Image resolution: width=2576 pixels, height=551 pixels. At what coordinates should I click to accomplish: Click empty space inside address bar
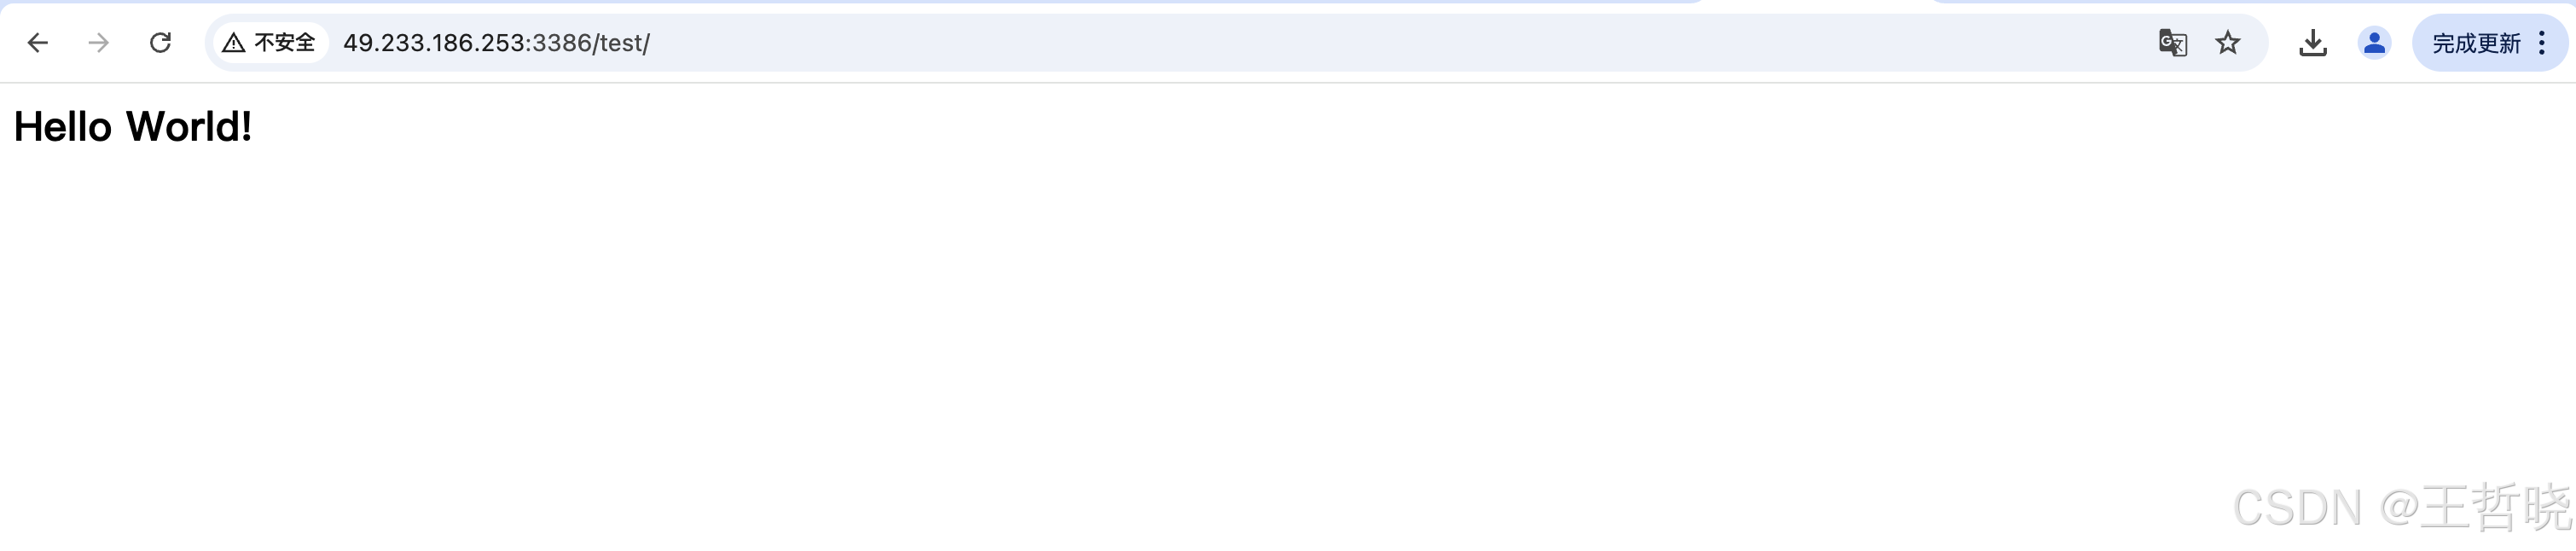(x=1400, y=43)
